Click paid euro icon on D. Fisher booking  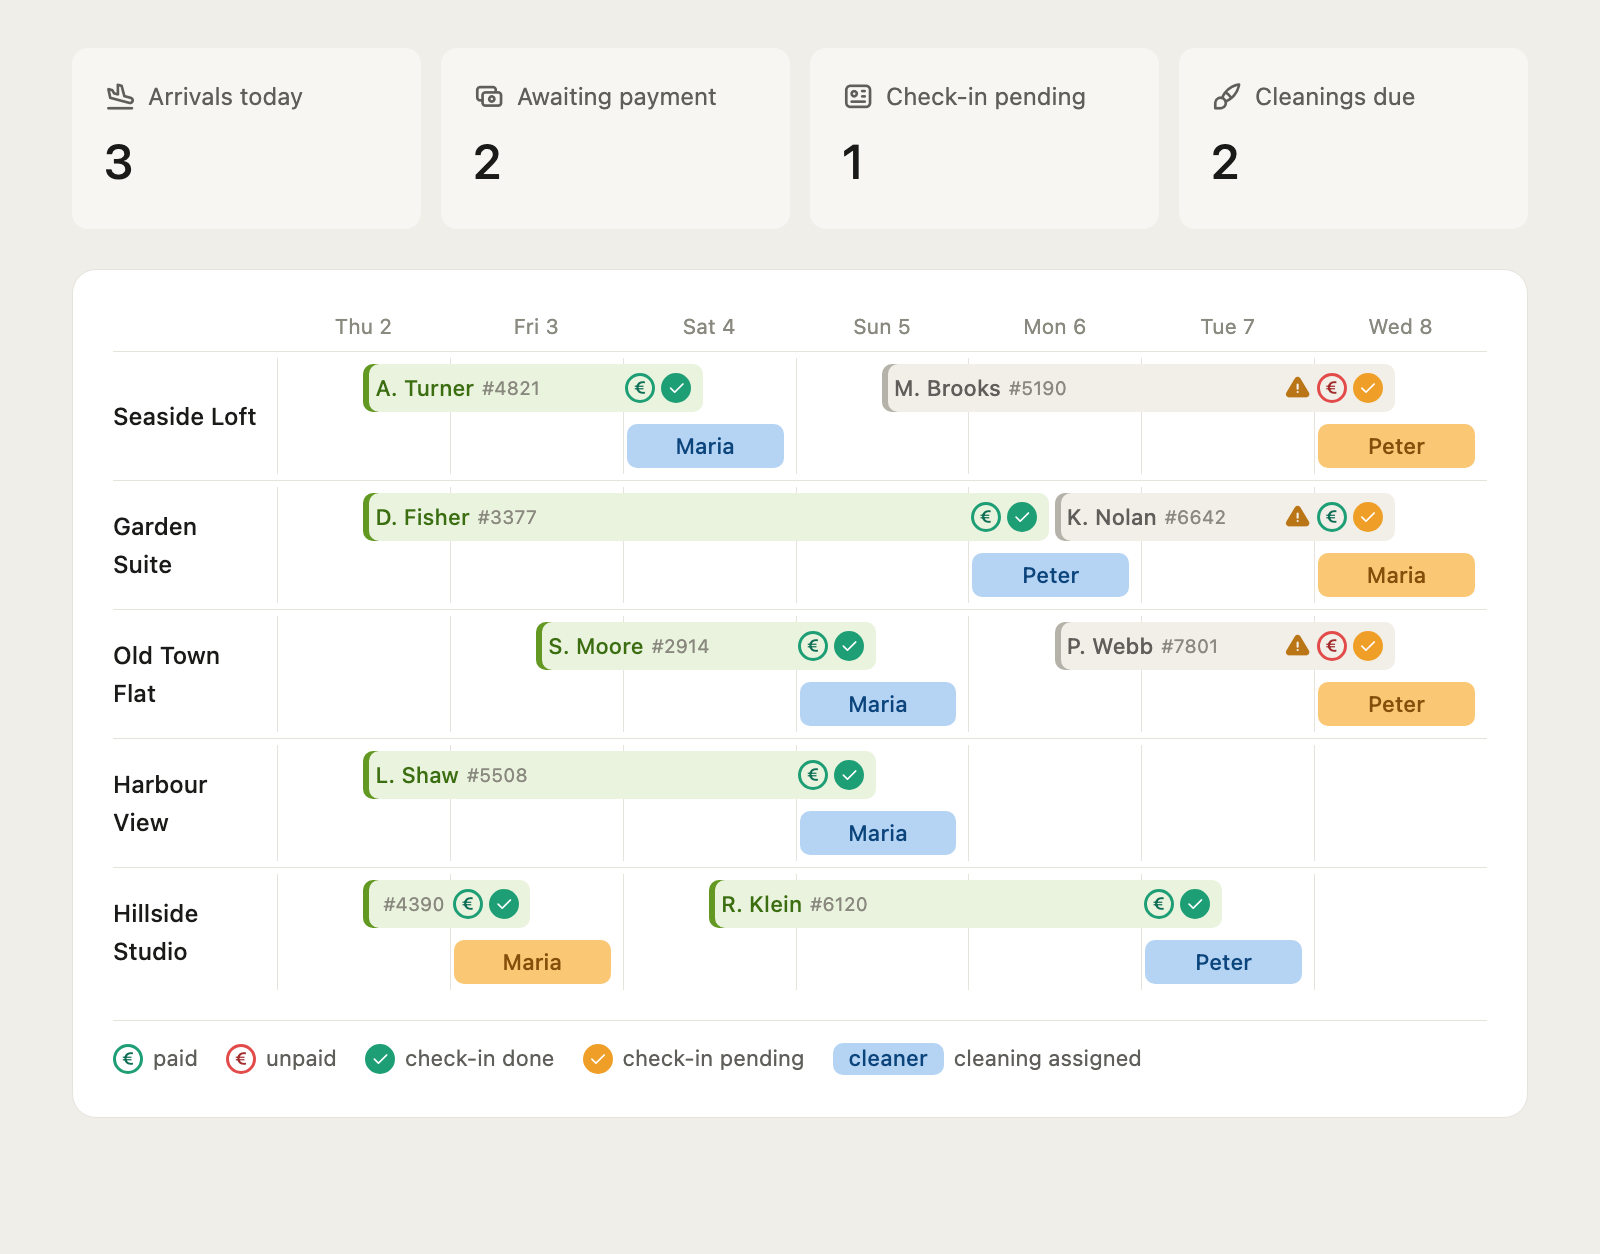point(986,516)
